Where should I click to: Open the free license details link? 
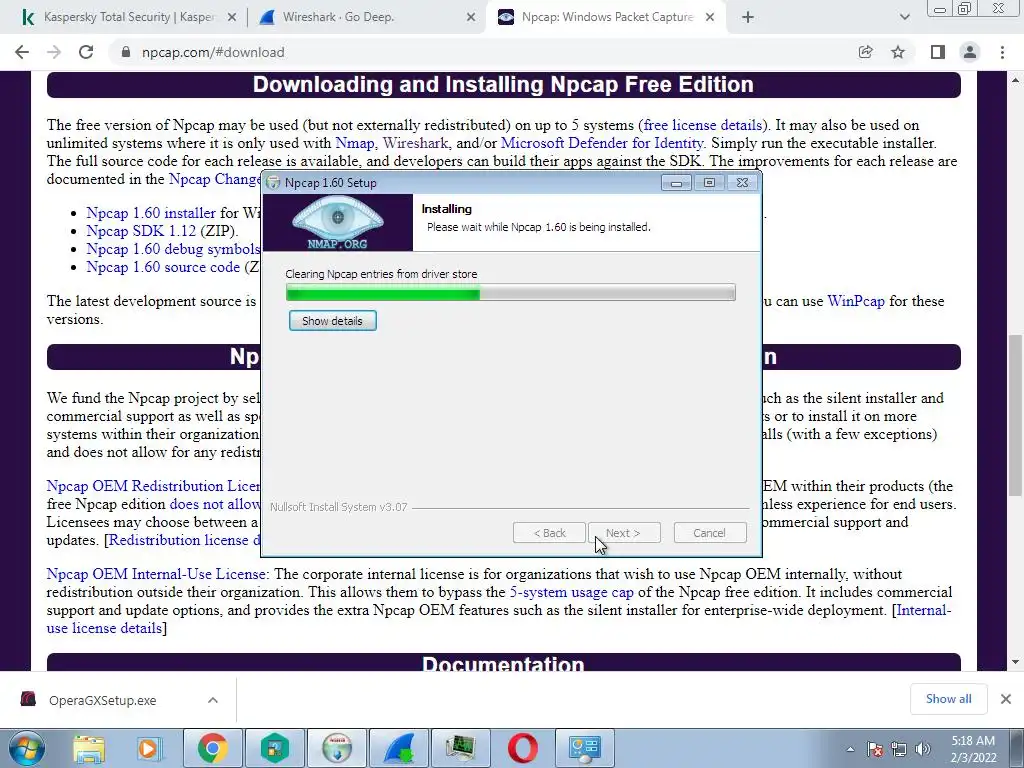(702, 125)
